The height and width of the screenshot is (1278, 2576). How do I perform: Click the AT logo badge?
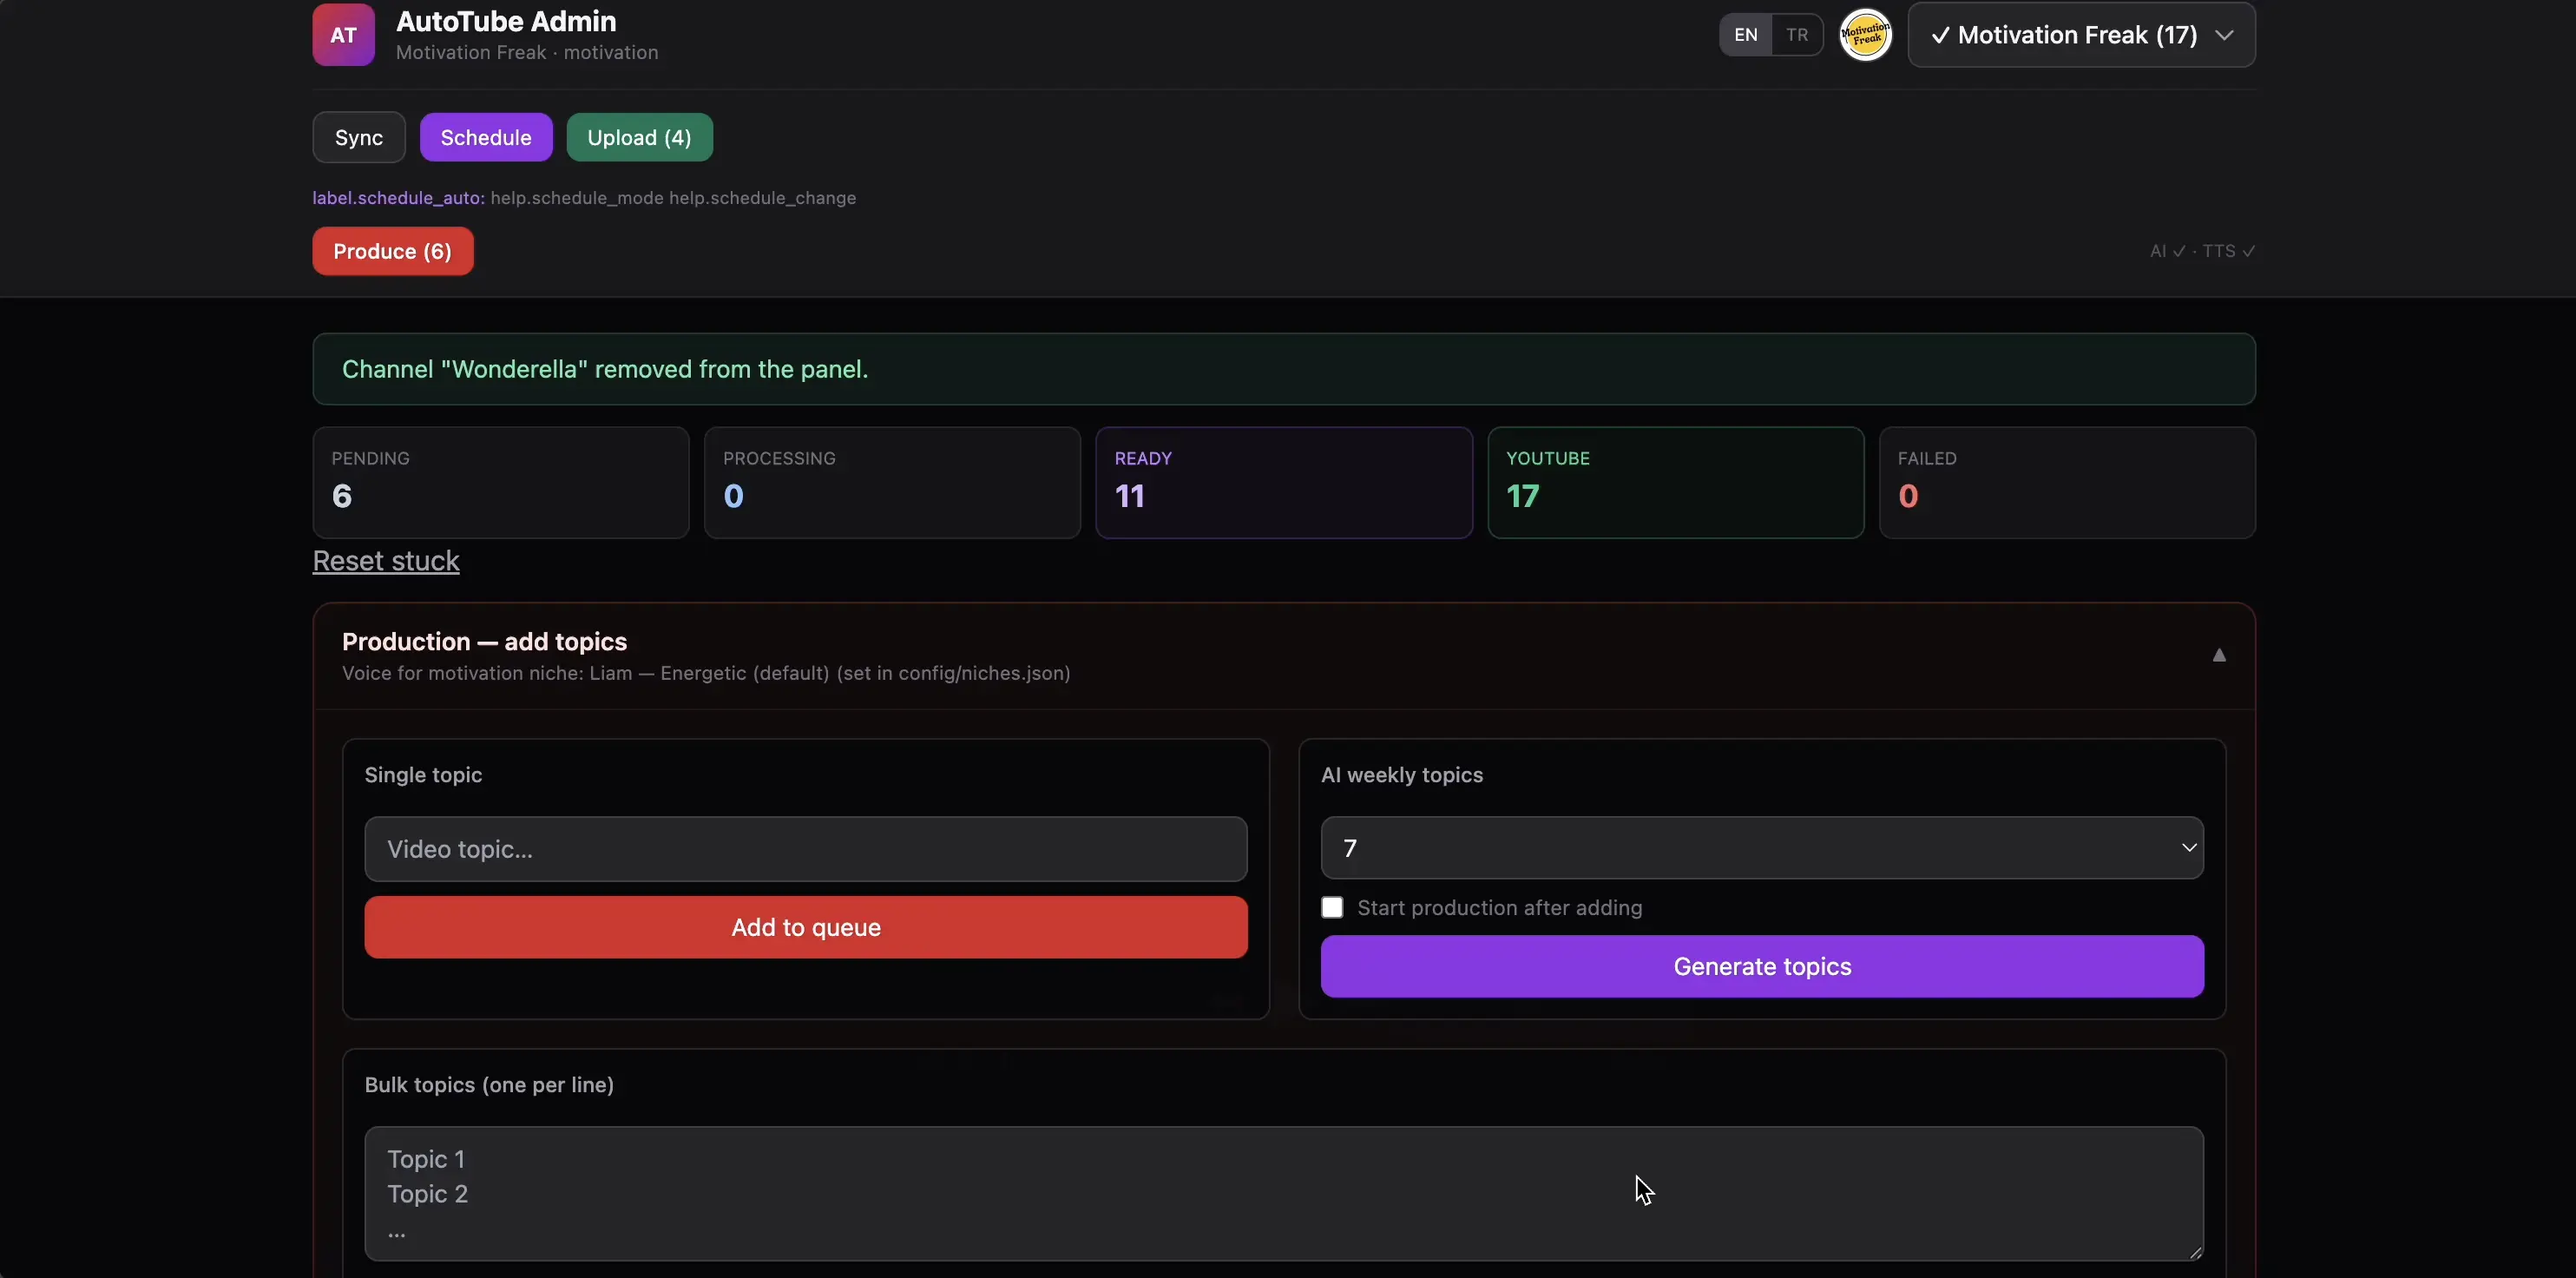click(x=343, y=34)
